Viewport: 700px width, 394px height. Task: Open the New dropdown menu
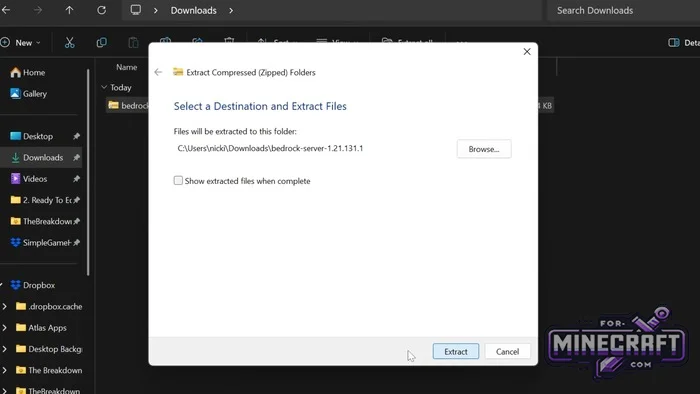21,43
